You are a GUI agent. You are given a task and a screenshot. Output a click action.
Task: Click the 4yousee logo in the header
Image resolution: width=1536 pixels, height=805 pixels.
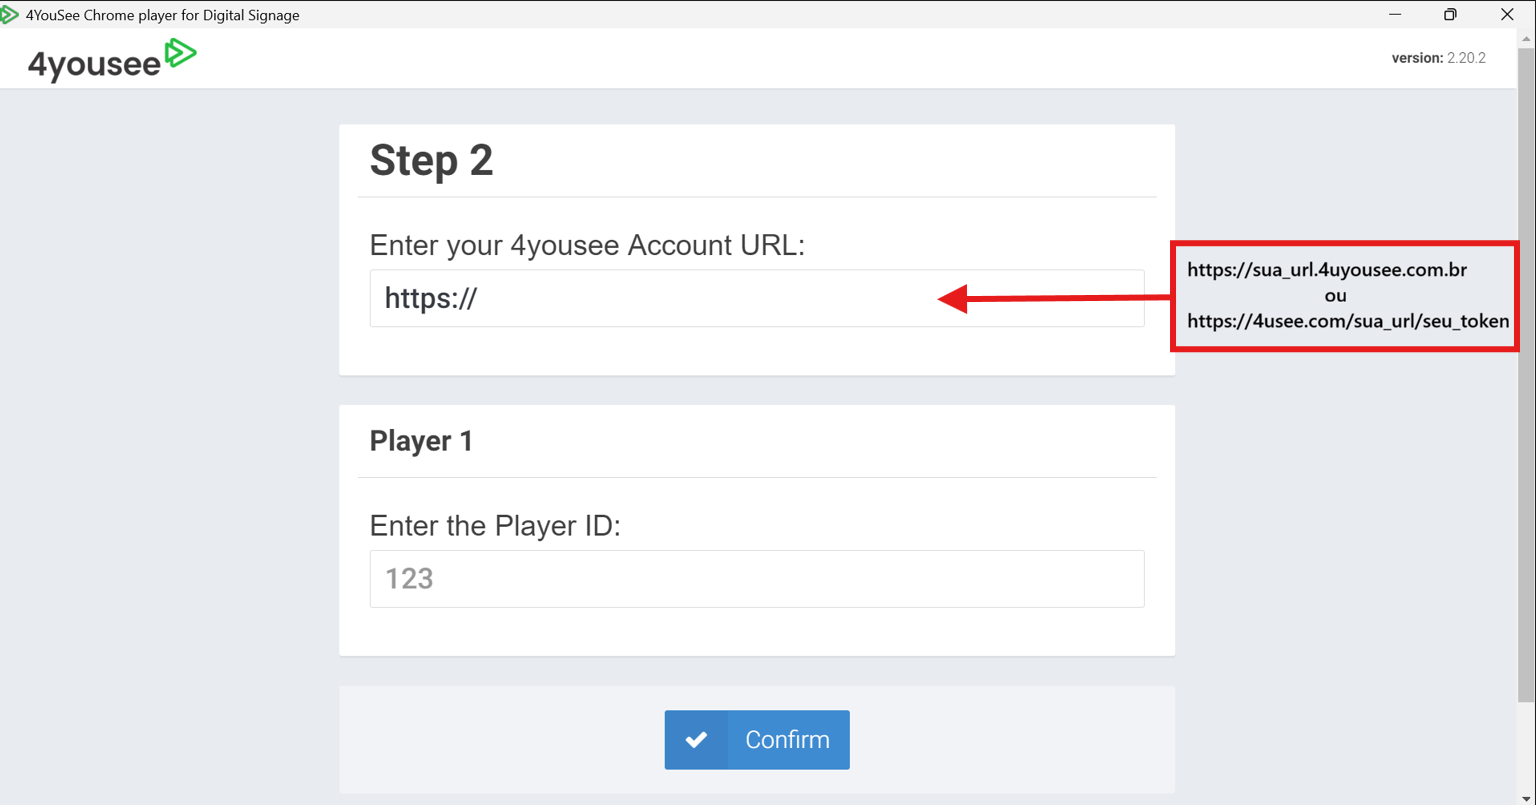pos(112,59)
